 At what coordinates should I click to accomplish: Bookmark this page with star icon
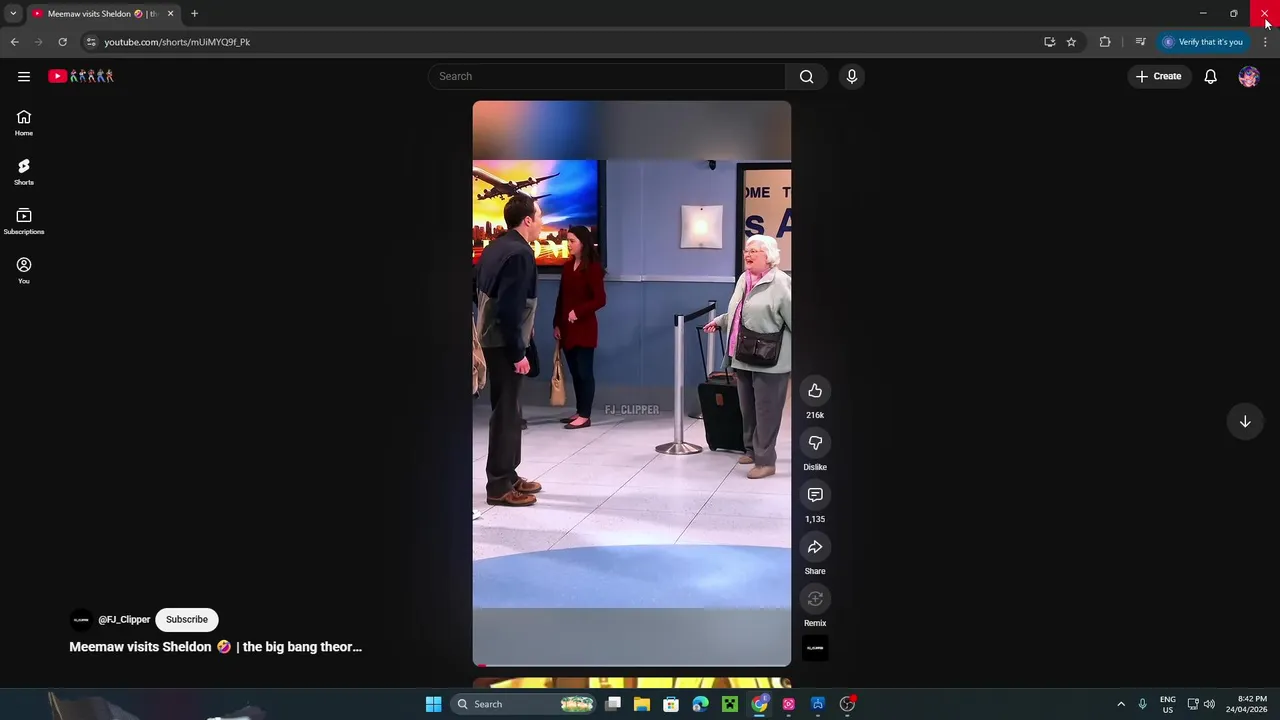pos(1071,42)
